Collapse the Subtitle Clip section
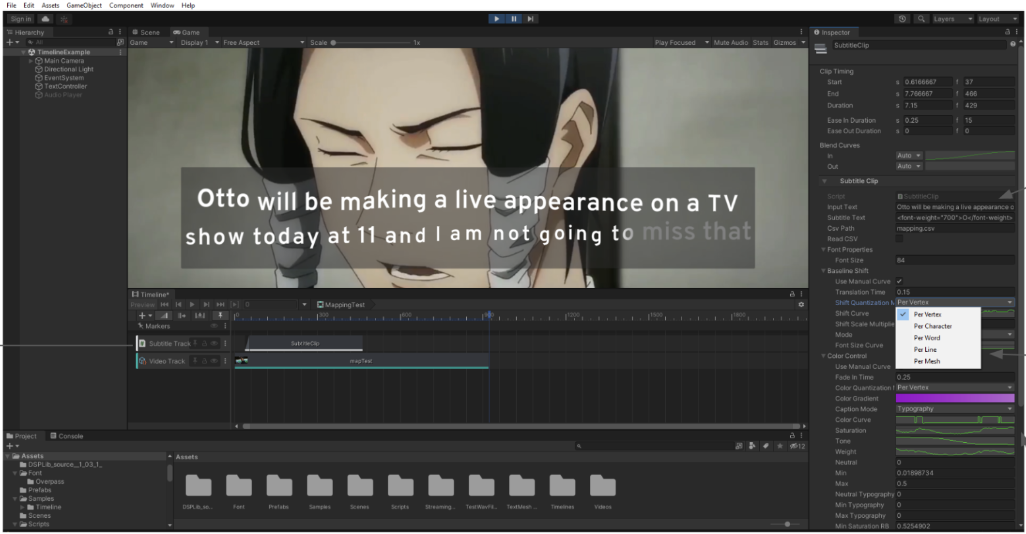The height and width of the screenshot is (534, 1026). (x=824, y=181)
